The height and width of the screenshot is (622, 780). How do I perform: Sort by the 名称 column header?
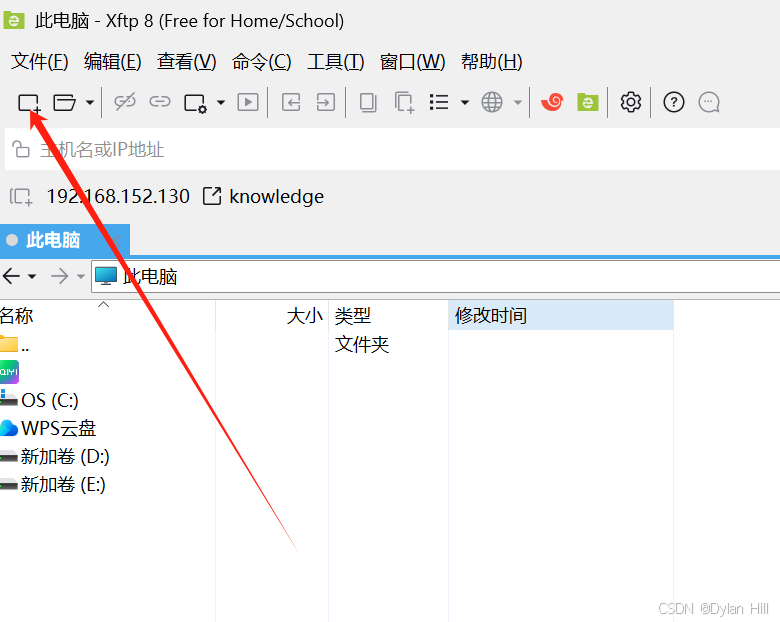(107, 315)
